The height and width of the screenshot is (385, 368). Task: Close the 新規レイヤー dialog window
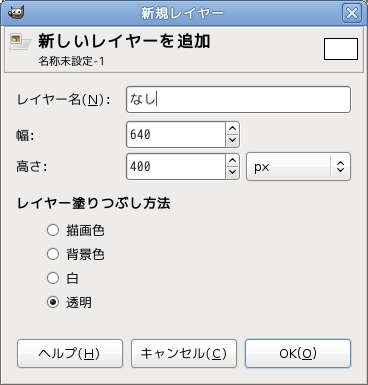352,13
